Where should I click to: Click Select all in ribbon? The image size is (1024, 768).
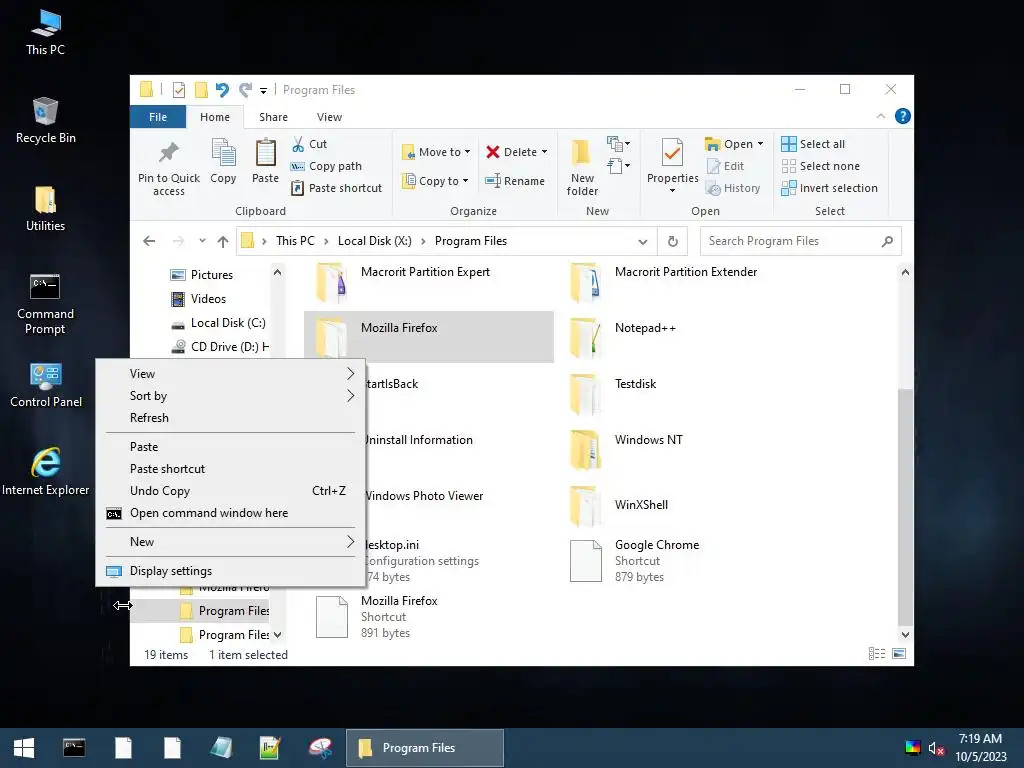(813, 144)
